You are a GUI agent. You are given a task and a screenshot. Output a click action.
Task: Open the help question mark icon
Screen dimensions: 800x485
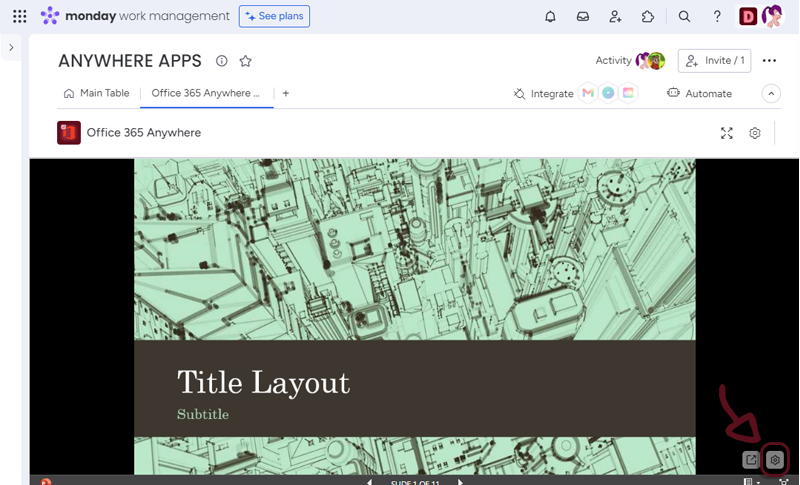point(717,16)
